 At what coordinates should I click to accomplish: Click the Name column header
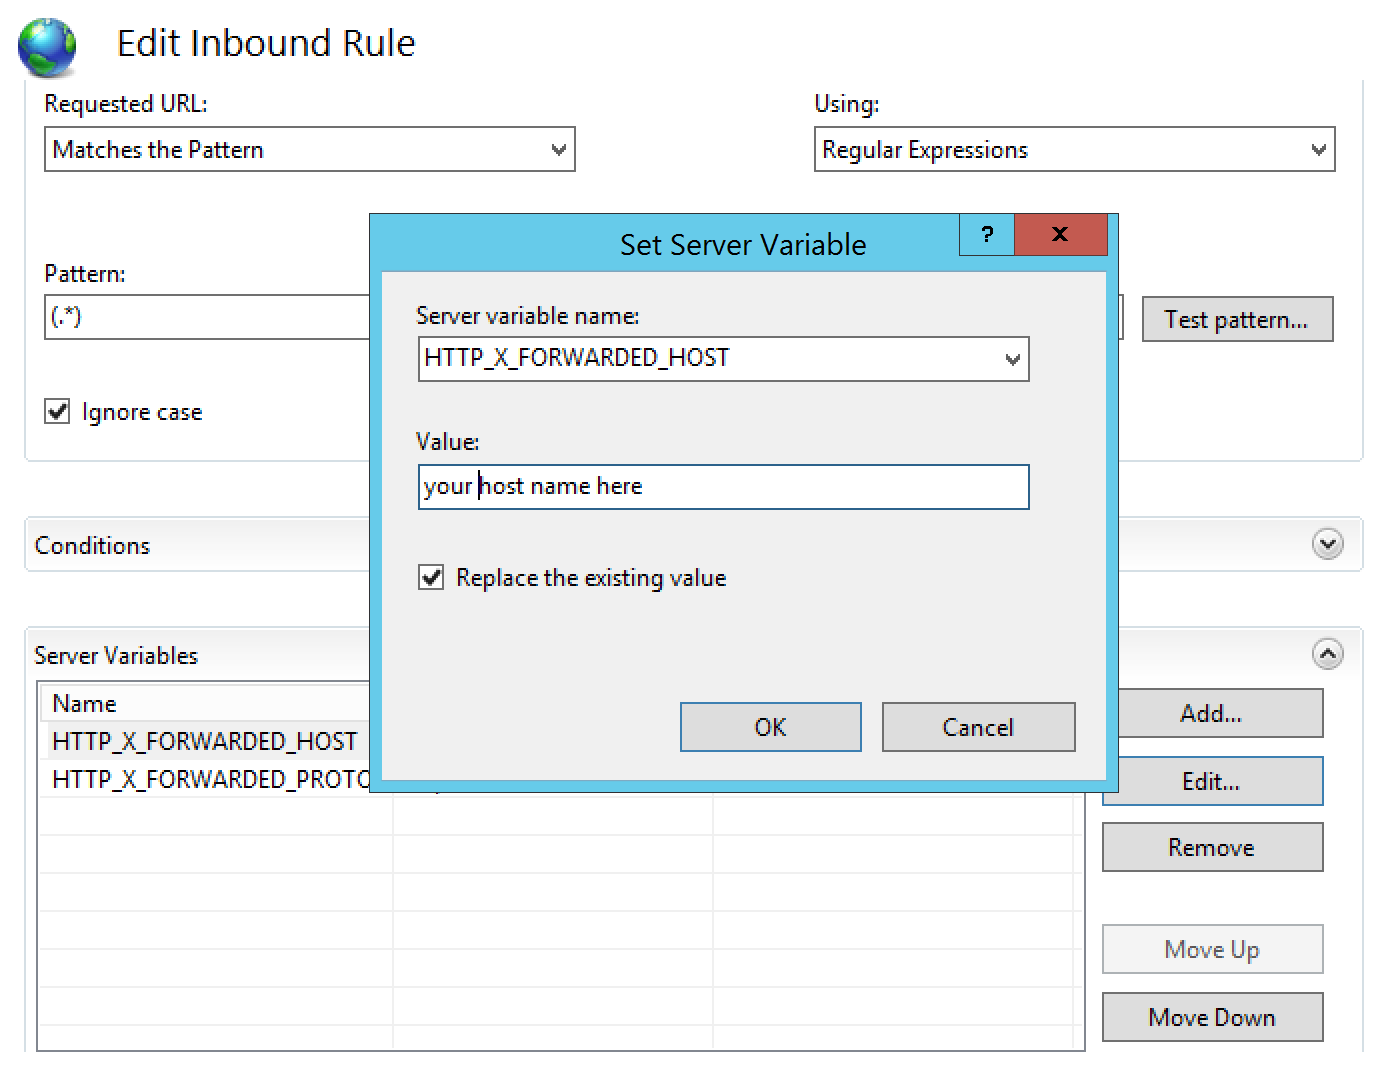205,703
